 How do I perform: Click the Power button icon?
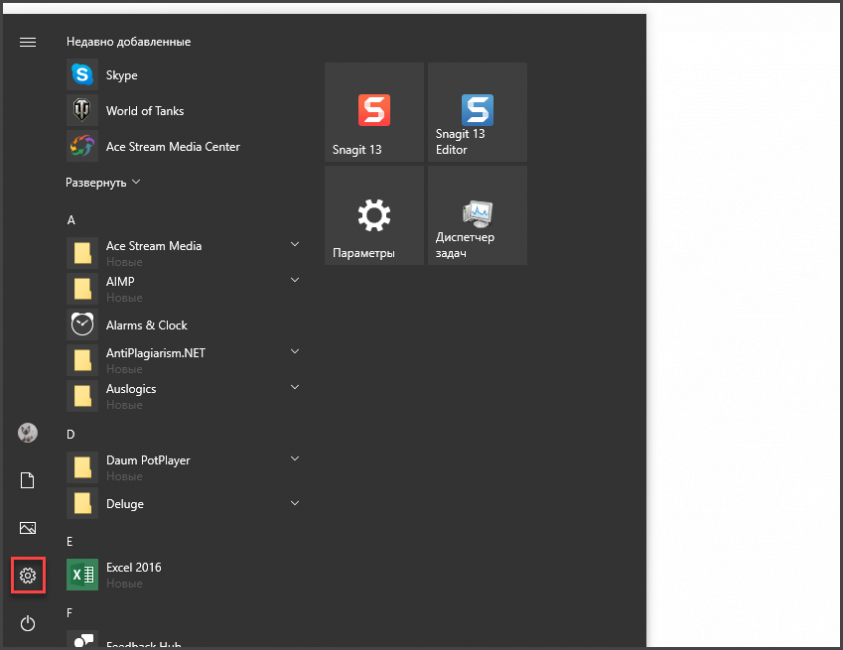pyautogui.click(x=28, y=624)
